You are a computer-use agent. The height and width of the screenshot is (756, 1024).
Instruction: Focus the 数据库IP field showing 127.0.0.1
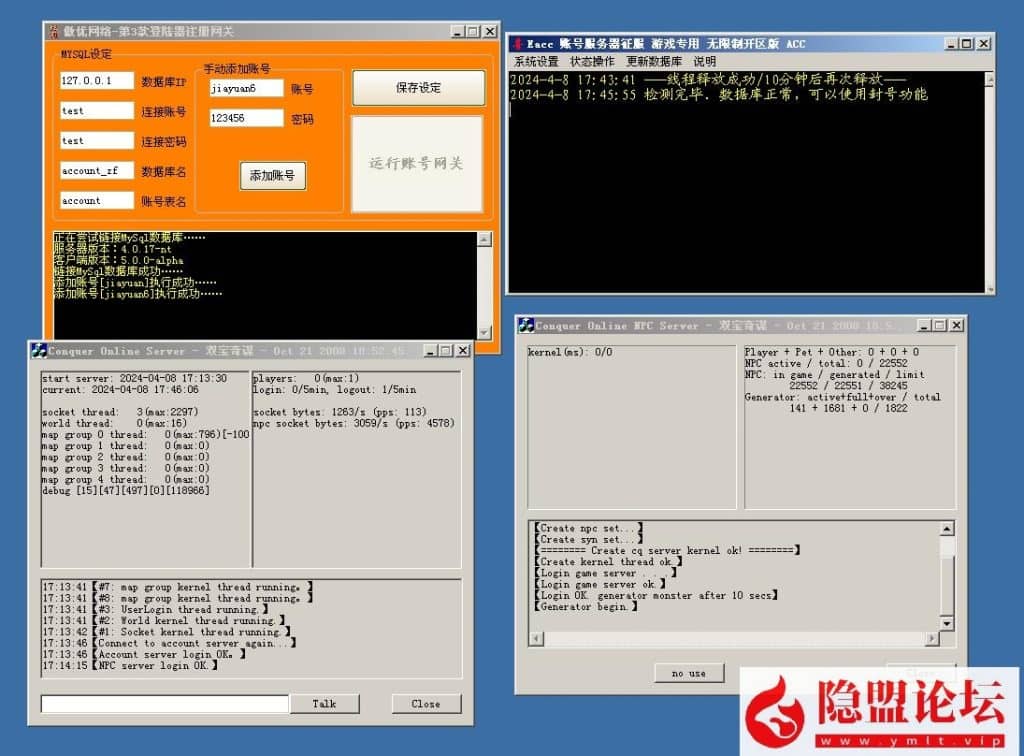click(96, 81)
